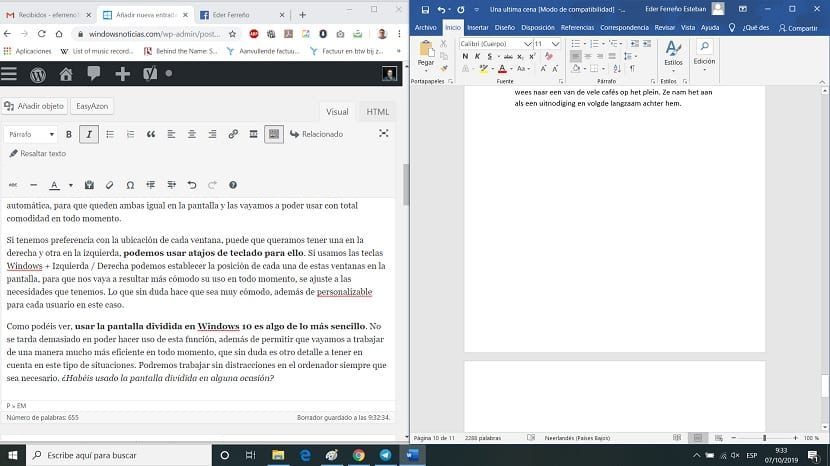Click Resaltar texto button
Image resolution: width=830 pixels, height=466 pixels.
point(38,154)
